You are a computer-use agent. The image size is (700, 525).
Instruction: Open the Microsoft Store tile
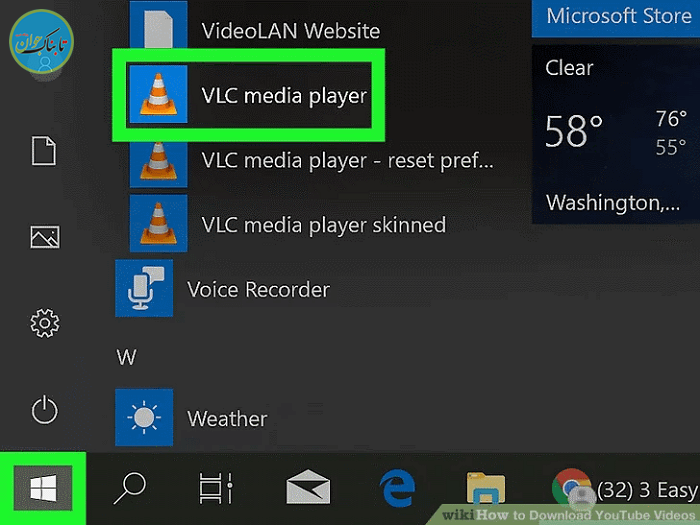click(616, 16)
